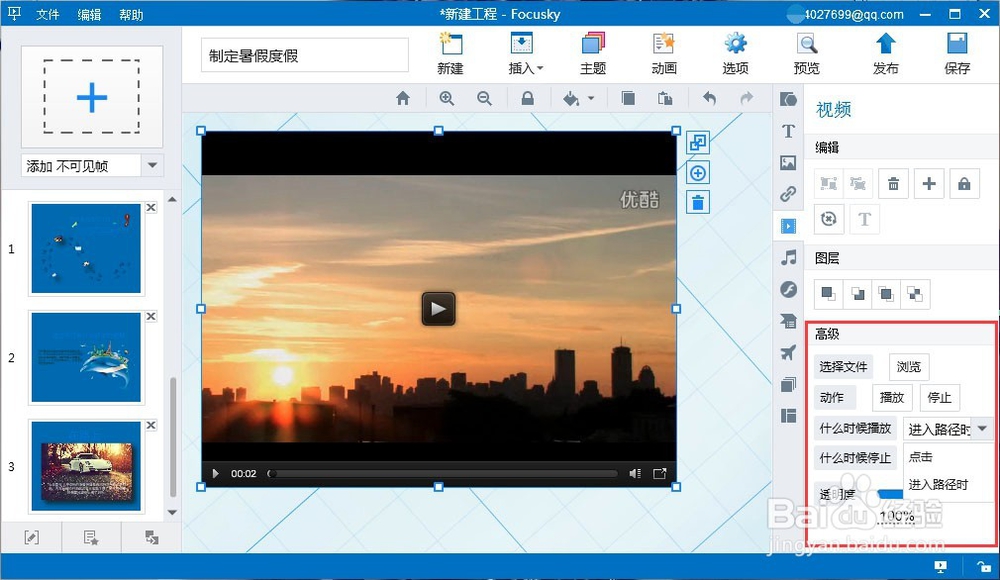
Task: Click the bring-to-front layer icon
Action: coord(828,294)
